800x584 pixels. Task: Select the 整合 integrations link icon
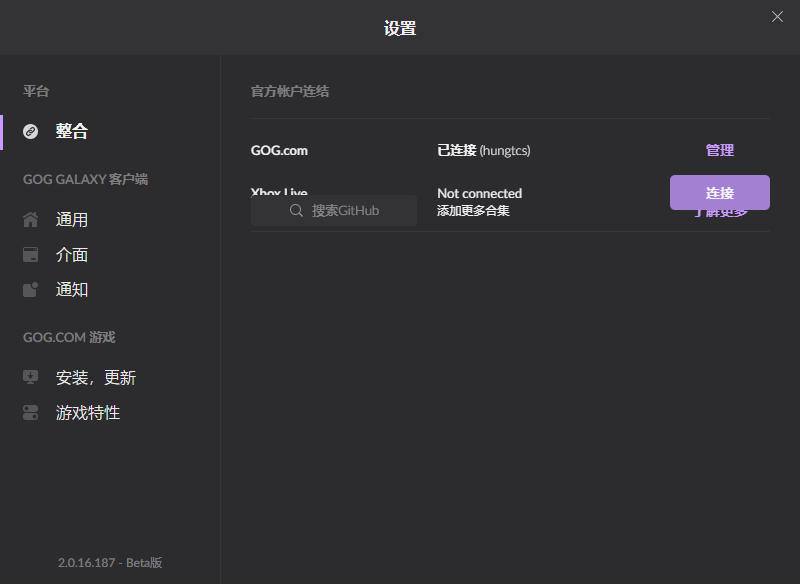(x=31, y=132)
